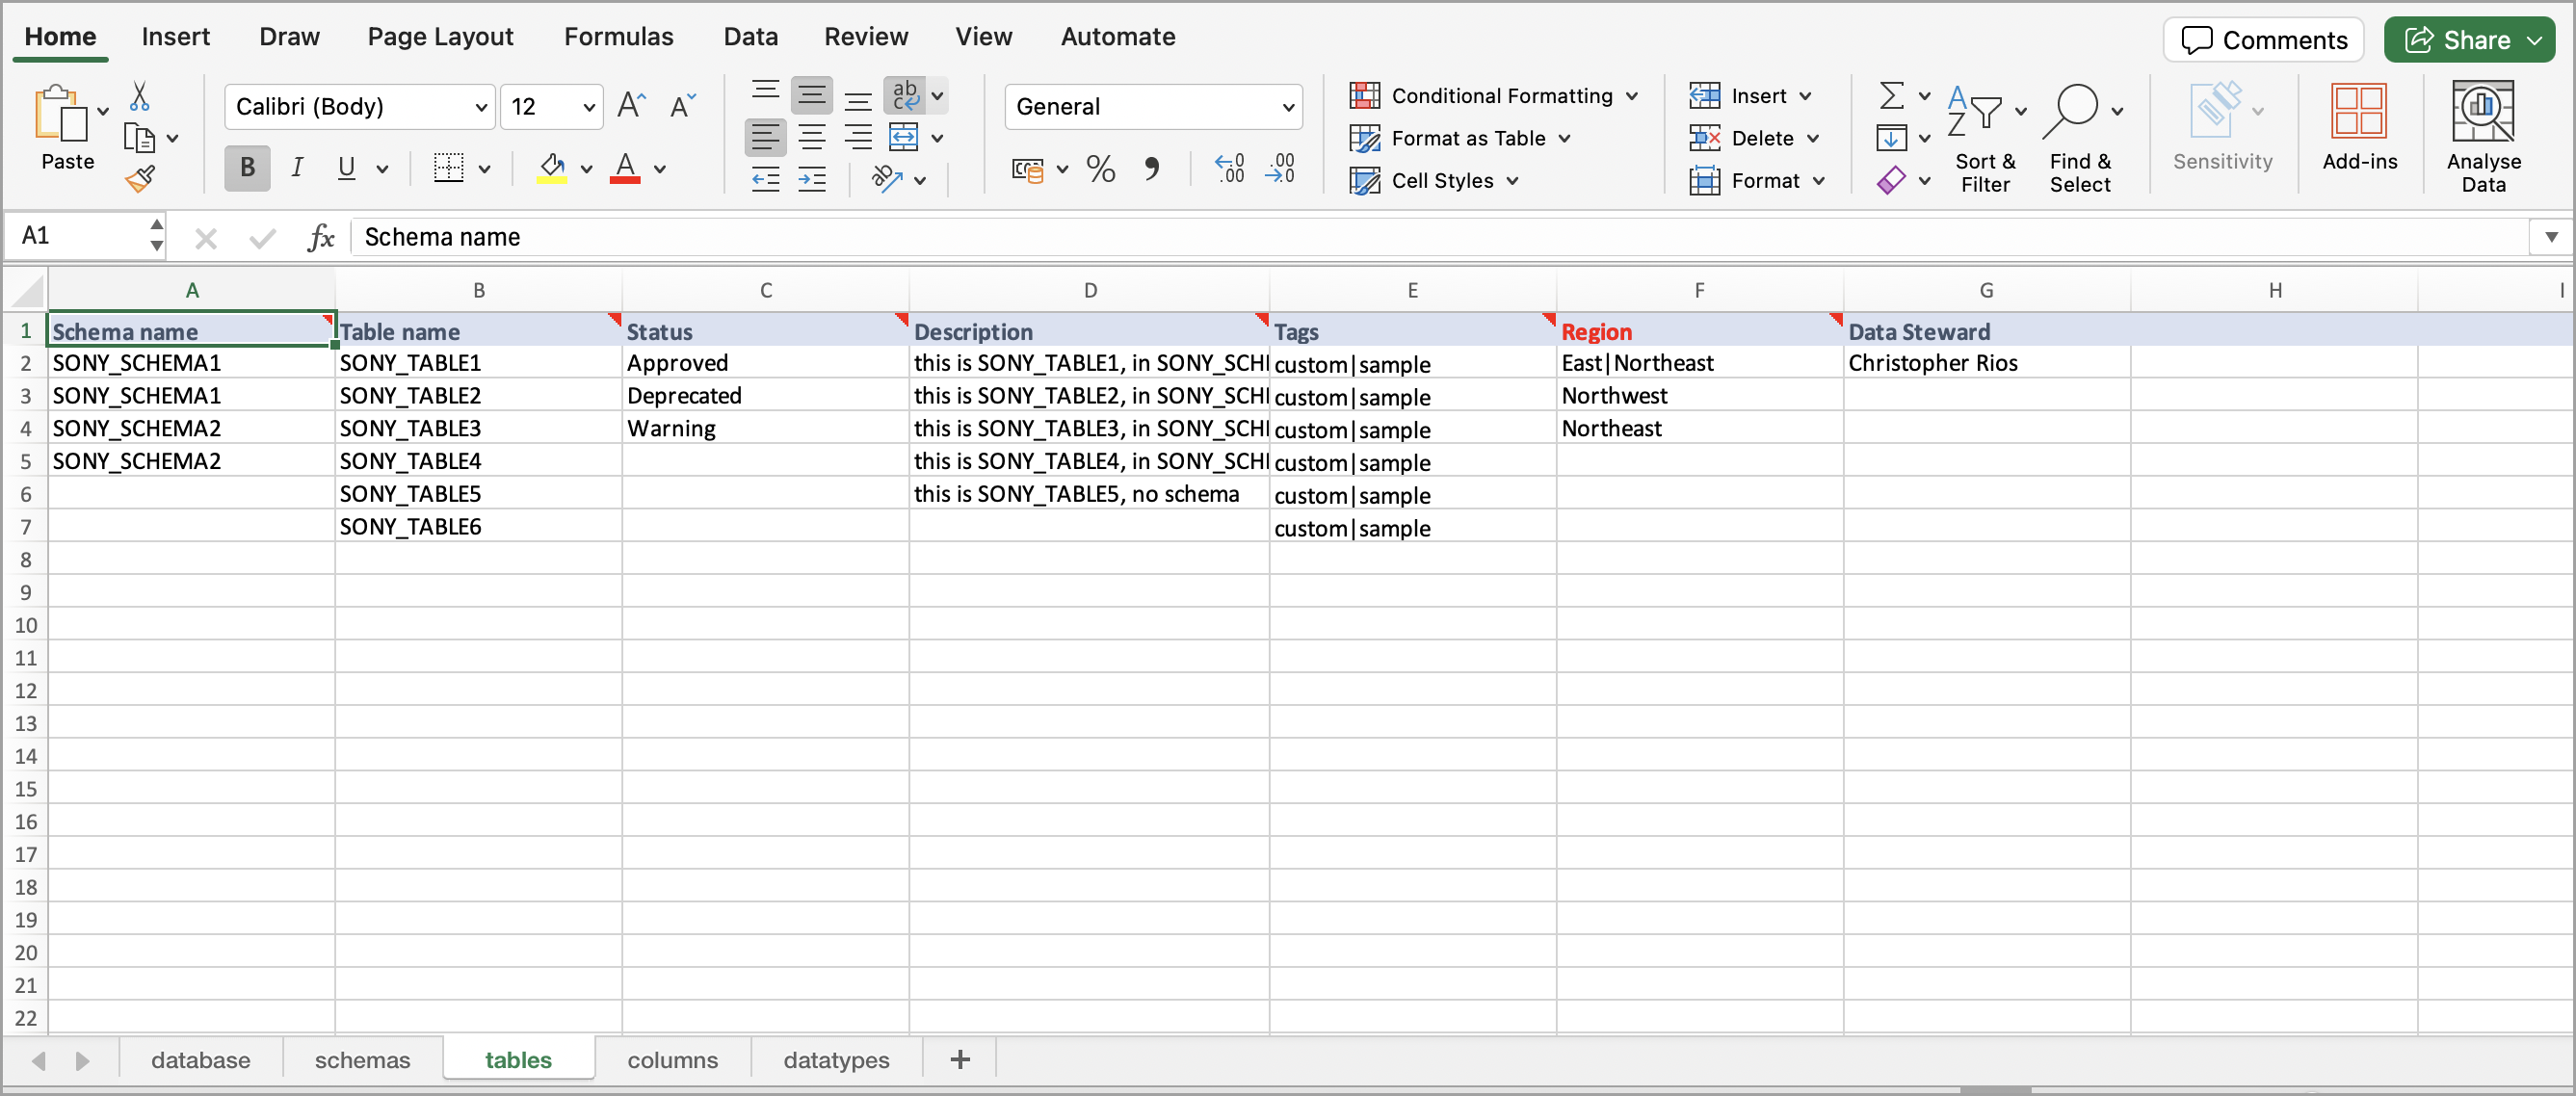Add a new sheet with plus button
Image resolution: width=2576 pixels, height=1096 pixels.
point(960,1060)
